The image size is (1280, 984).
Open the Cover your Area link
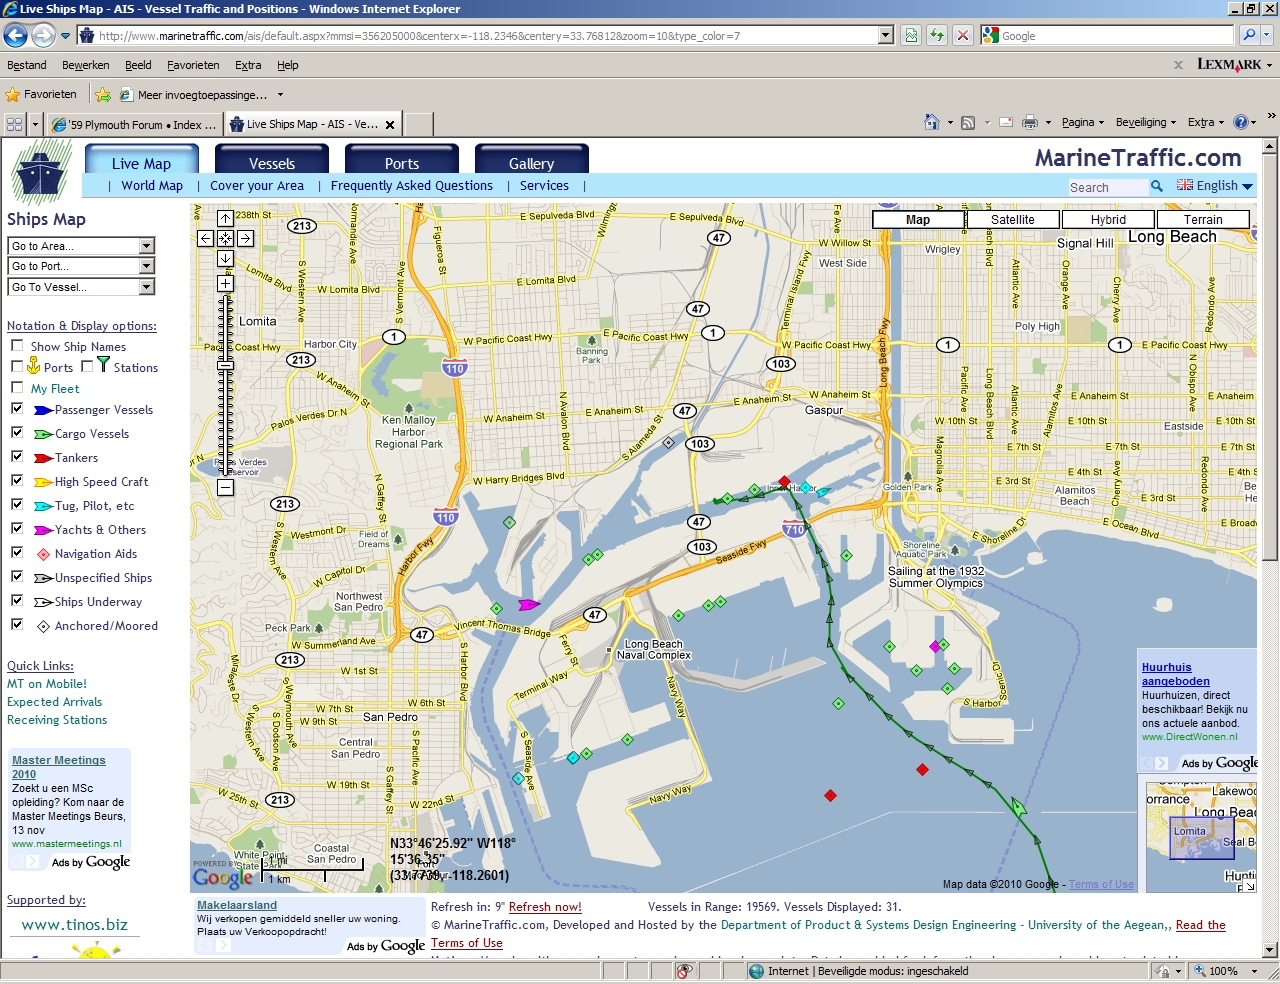pos(257,185)
